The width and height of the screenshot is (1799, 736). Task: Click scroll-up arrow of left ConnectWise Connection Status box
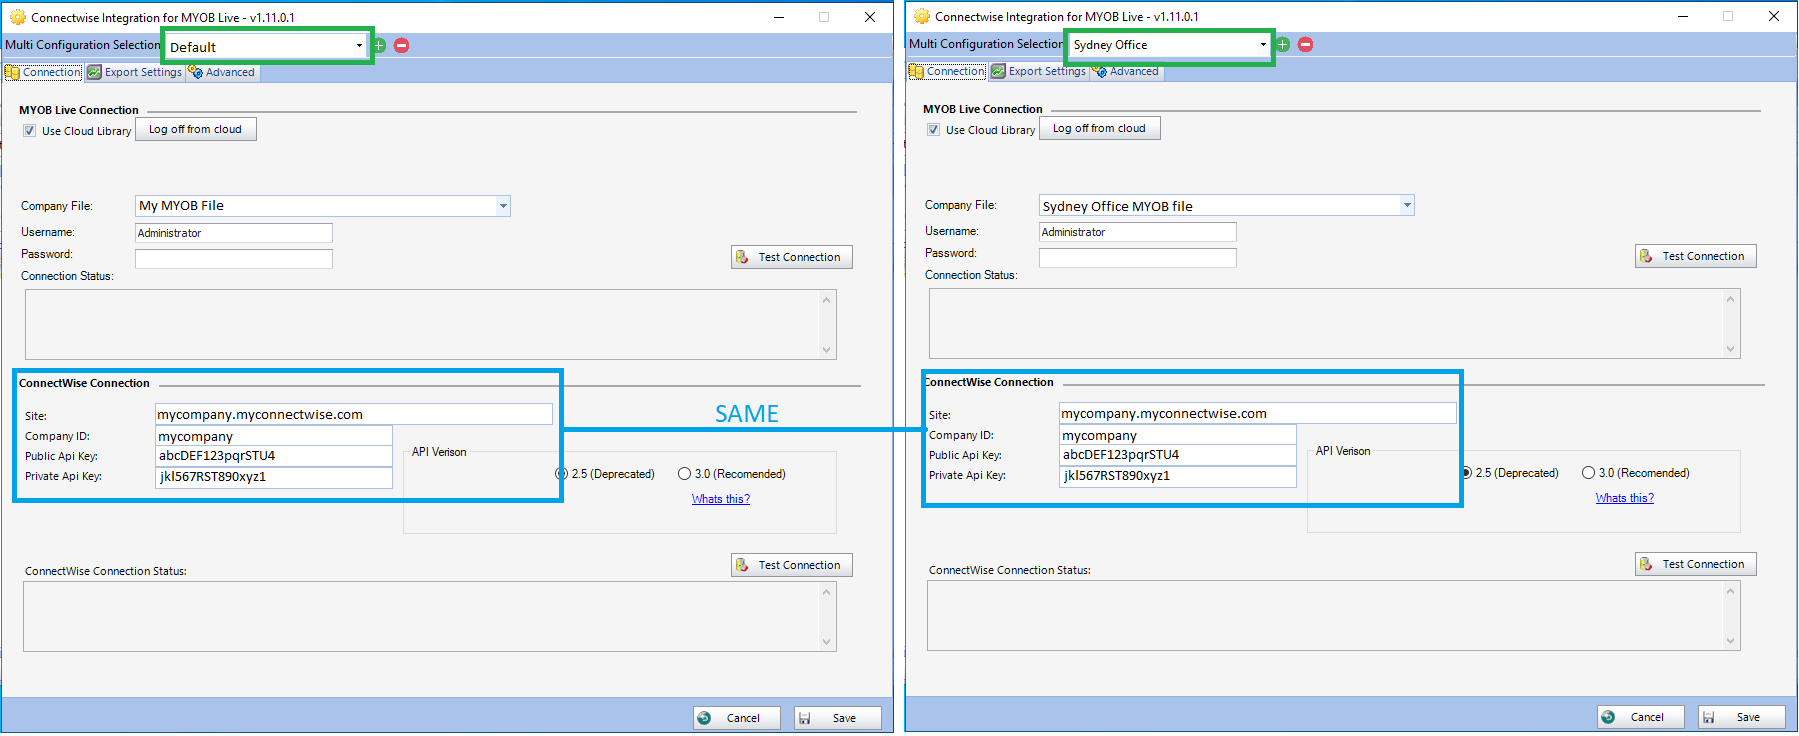click(x=827, y=592)
